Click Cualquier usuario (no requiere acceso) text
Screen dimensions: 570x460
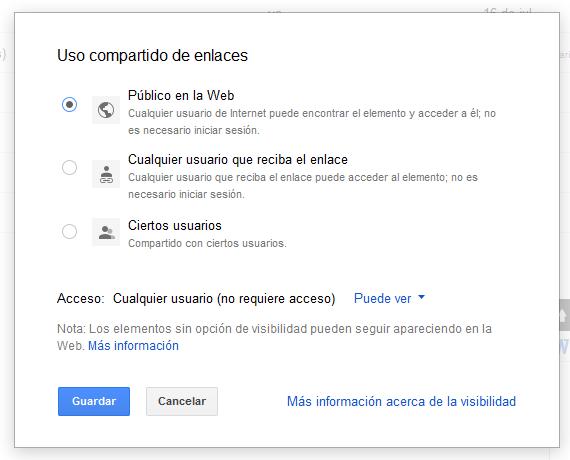[x=224, y=299]
